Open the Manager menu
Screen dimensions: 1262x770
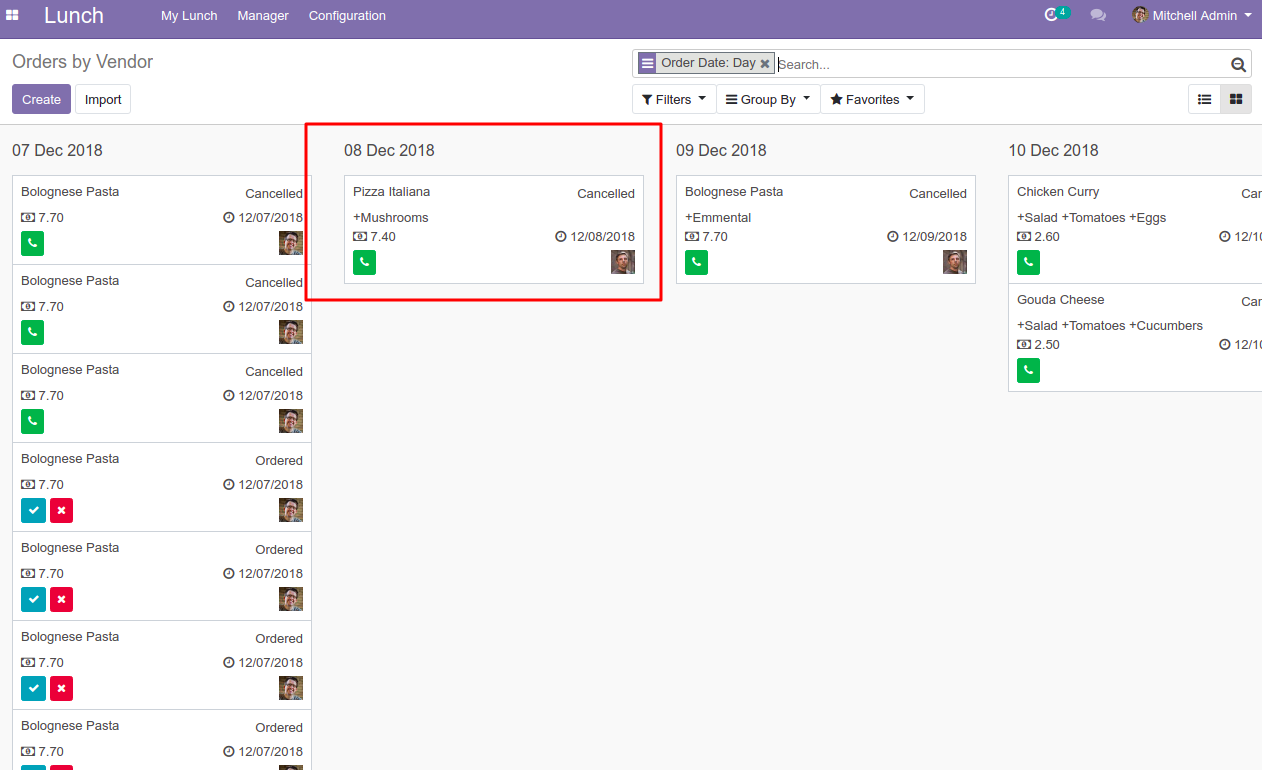(x=262, y=15)
